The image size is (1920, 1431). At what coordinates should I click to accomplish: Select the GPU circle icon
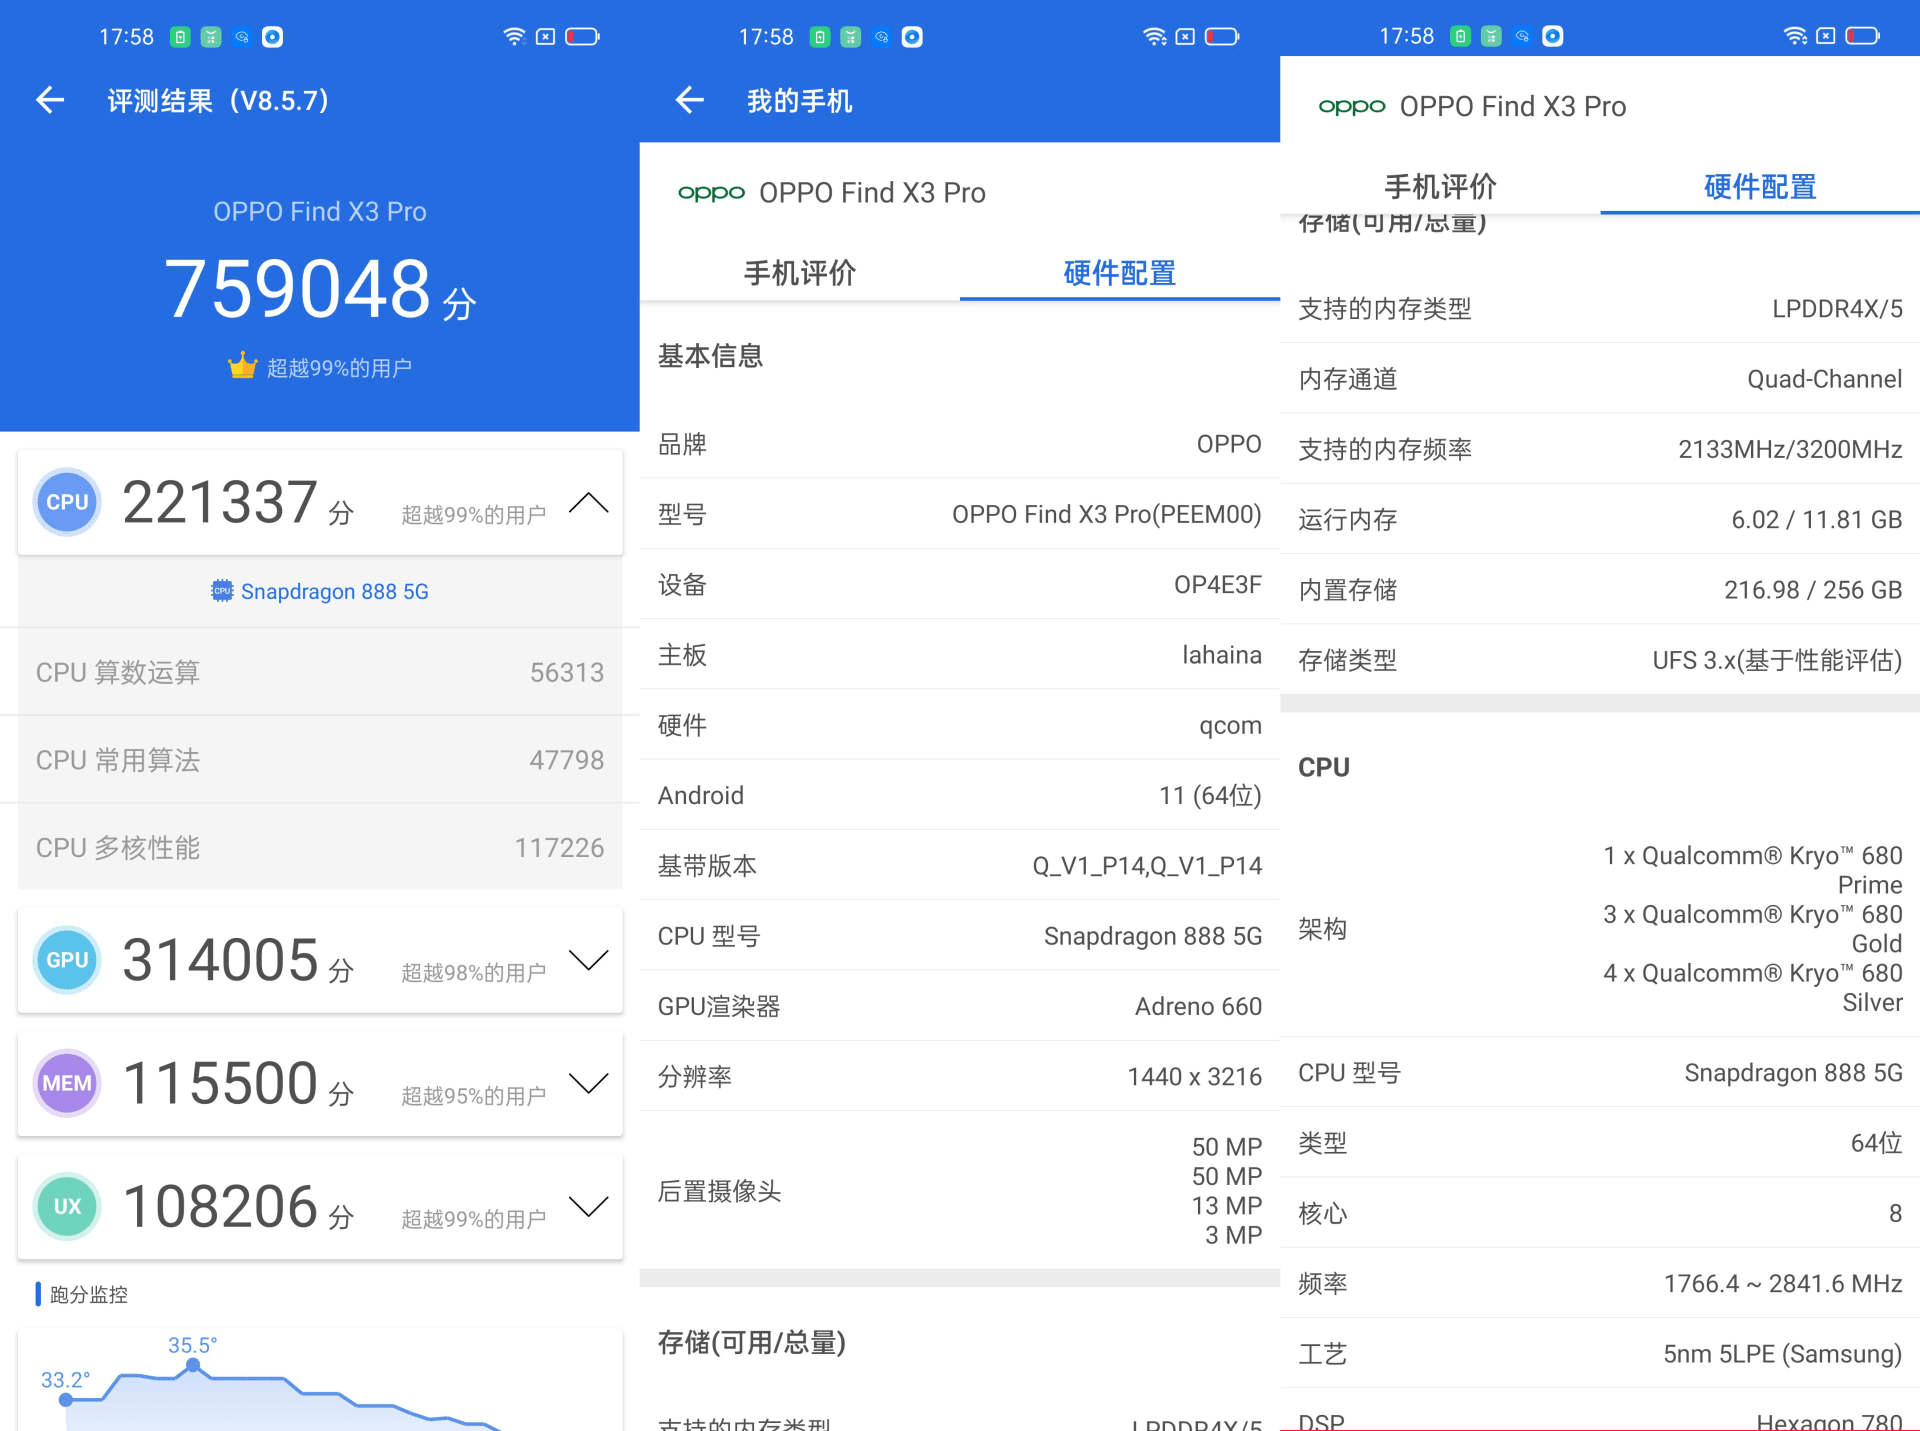pos(66,960)
